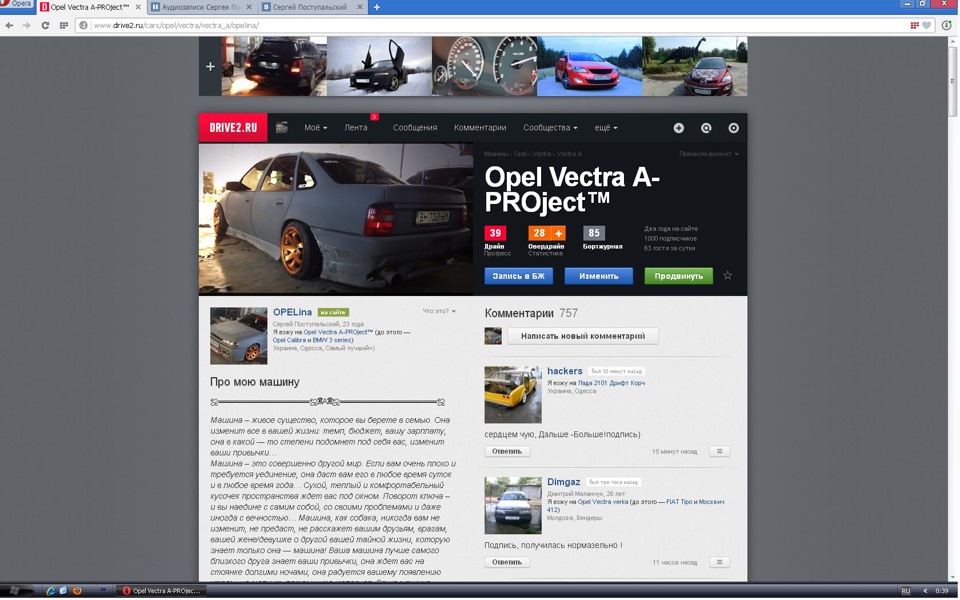The width and height of the screenshot is (960, 600).
Task: Click the plus add icon in navbar
Action: (678, 128)
